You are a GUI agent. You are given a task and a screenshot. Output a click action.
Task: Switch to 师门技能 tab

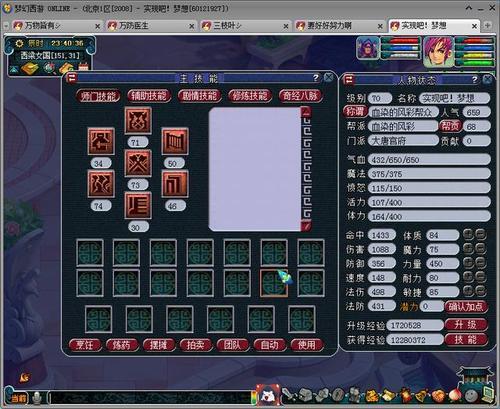click(98, 96)
